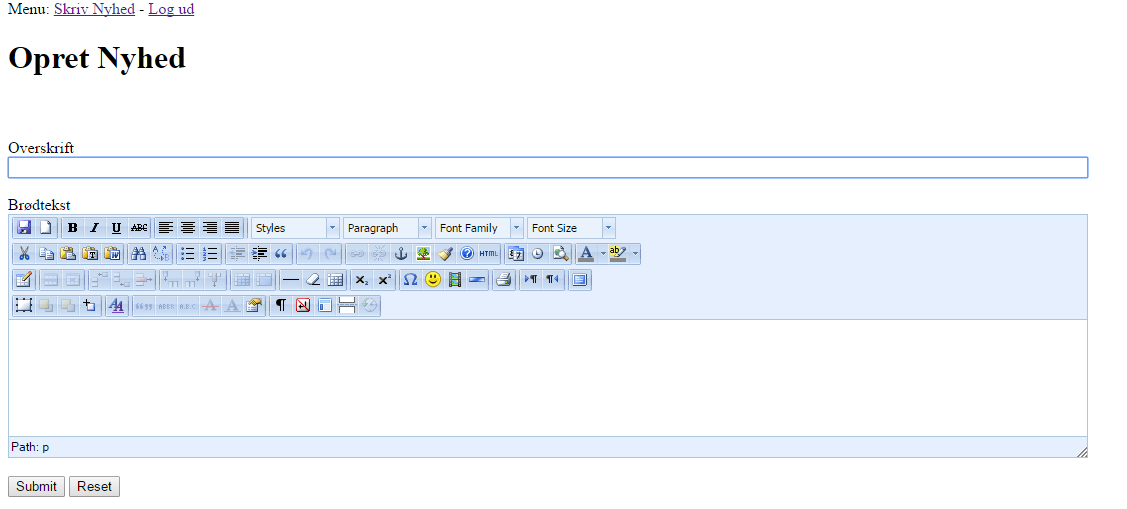The height and width of the screenshot is (509, 1127).
Task: Toggle bold formatting
Action: (72, 228)
